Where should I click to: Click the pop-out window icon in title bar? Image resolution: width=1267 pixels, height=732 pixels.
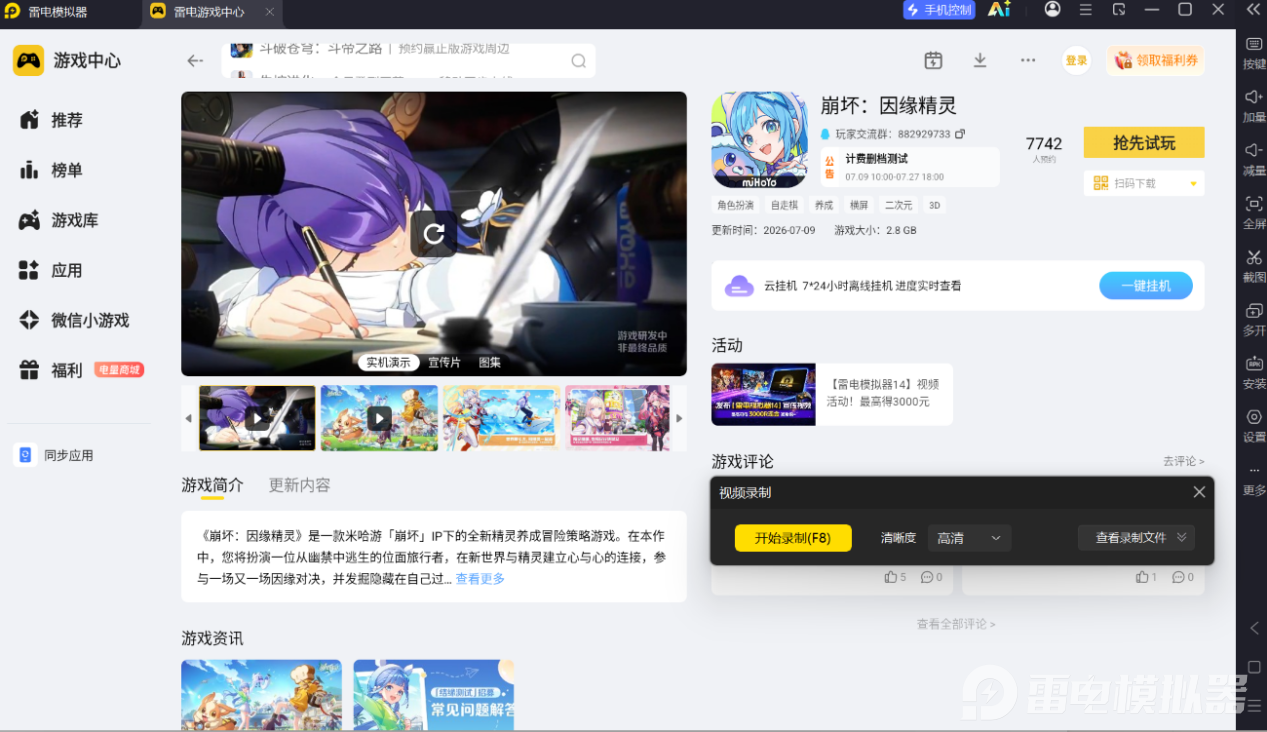[x=1119, y=9]
